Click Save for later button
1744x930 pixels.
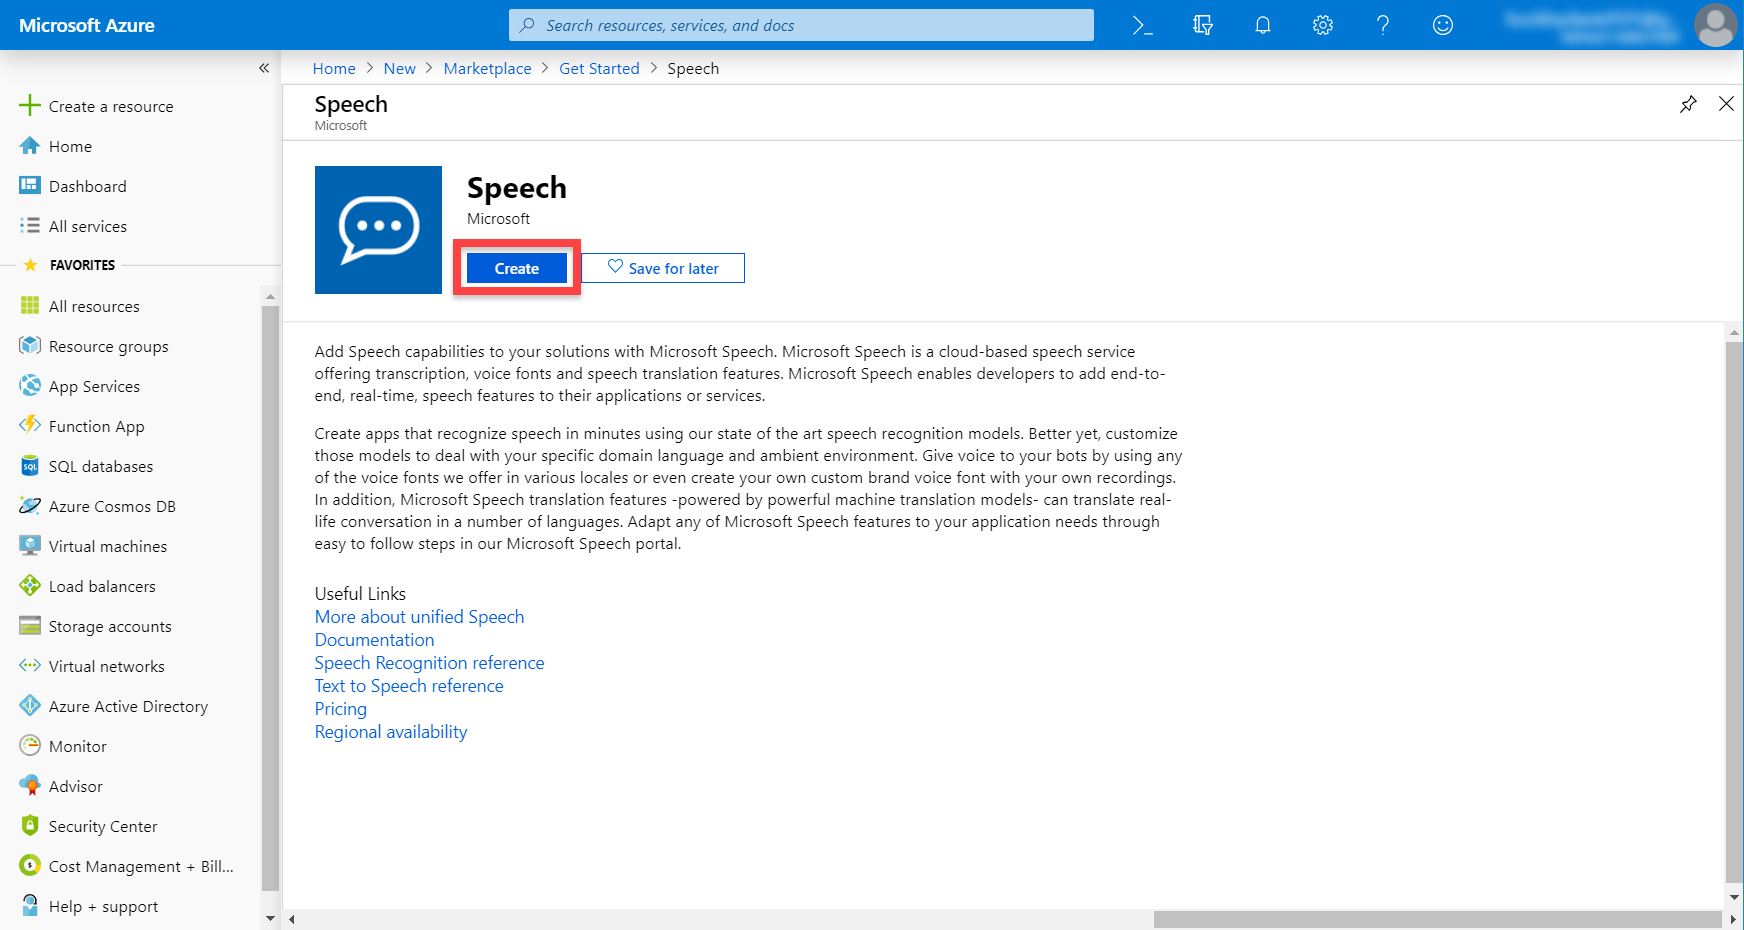coord(663,268)
